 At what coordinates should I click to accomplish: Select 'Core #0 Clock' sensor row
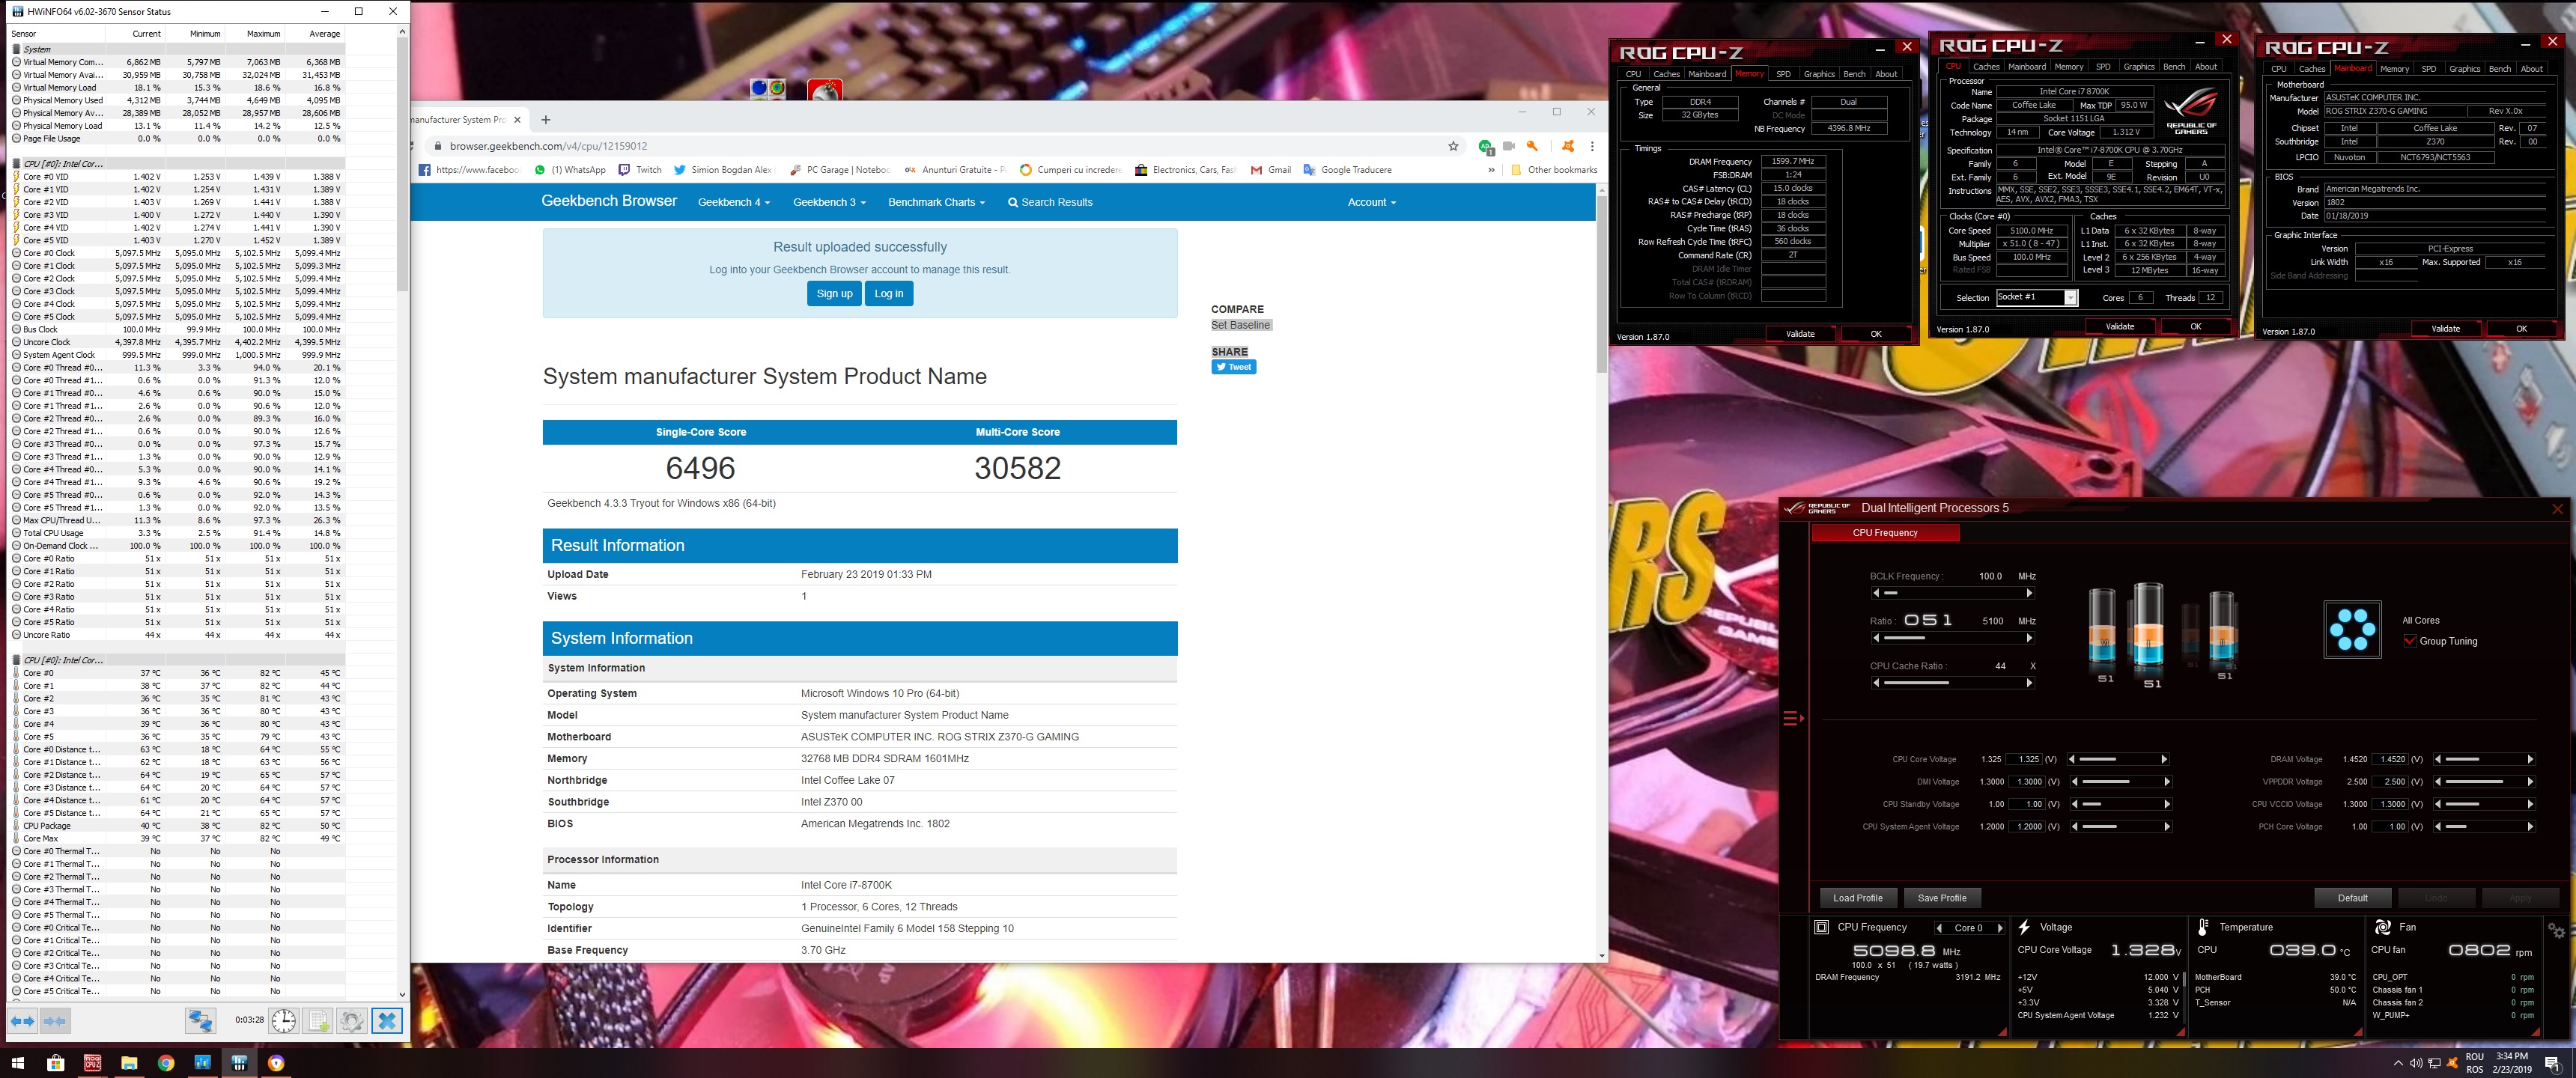click(178, 253)
